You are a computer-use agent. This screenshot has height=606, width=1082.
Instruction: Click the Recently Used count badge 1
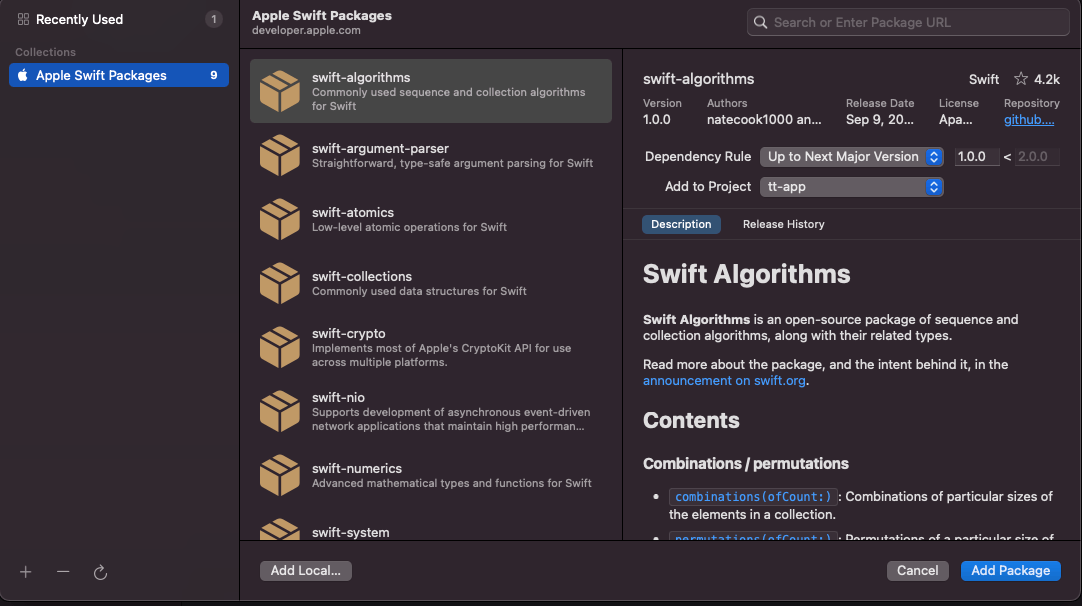(213, 19)
